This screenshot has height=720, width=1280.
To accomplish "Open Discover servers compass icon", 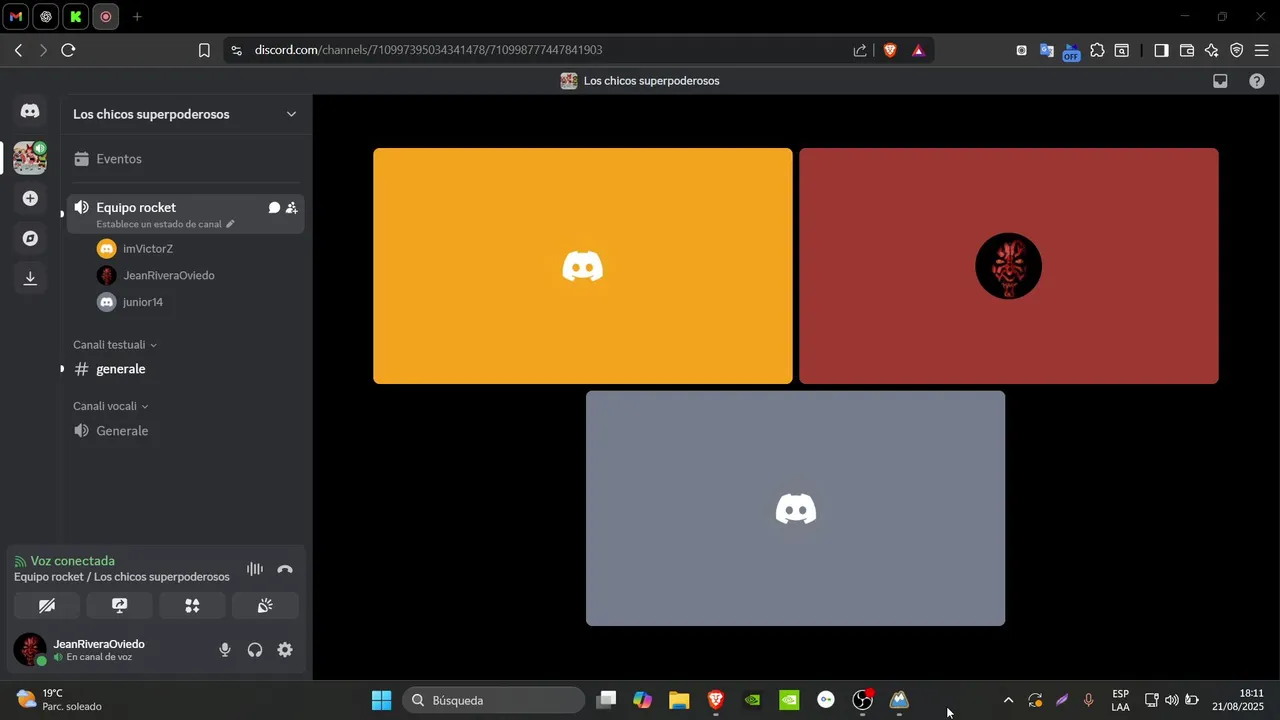I will 30,238.
